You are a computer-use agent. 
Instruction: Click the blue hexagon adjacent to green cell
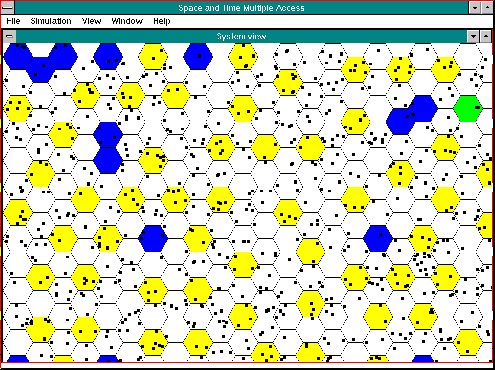point(423,108)
